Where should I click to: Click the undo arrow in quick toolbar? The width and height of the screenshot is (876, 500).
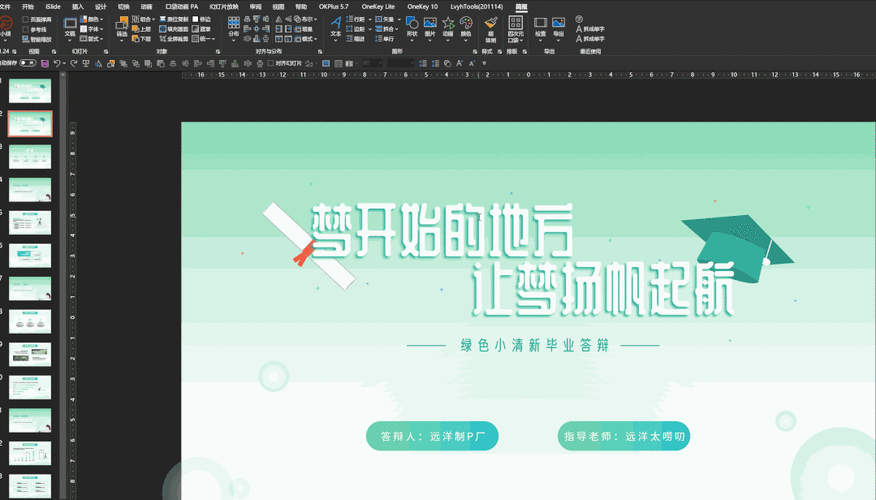coord(58,63)
